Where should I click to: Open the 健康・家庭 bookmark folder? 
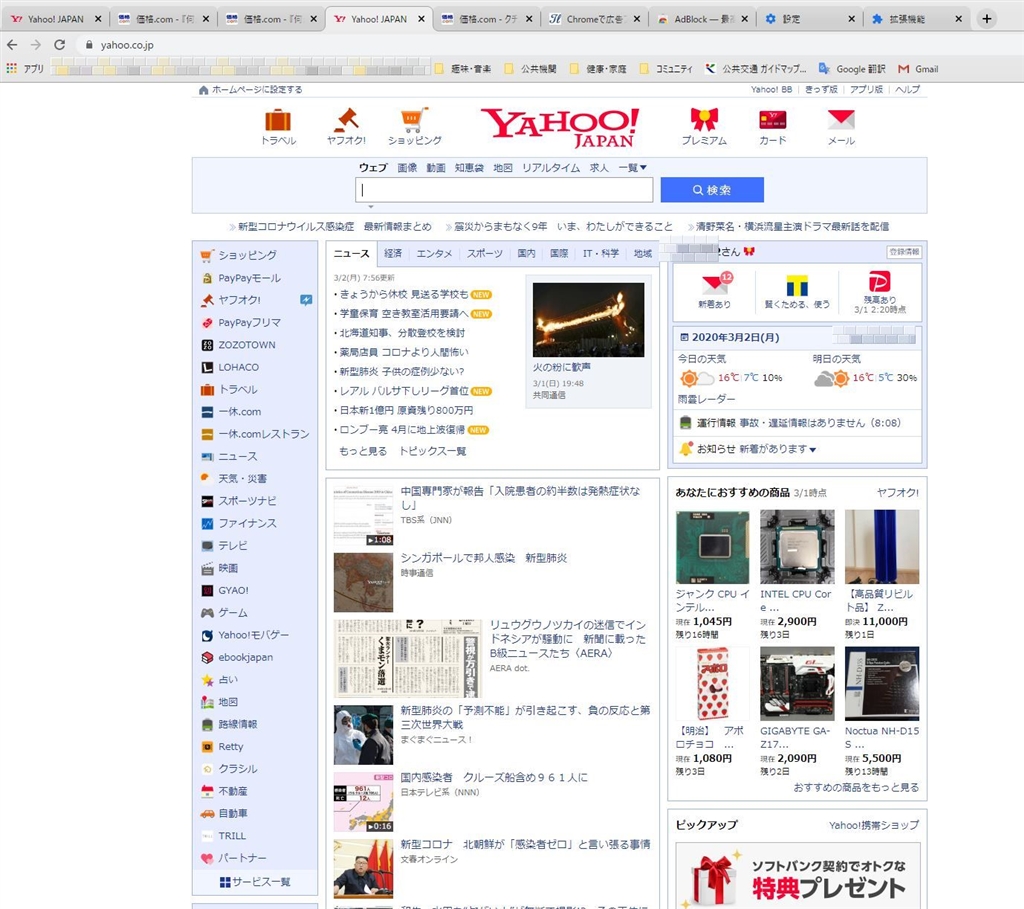point(598,69)
